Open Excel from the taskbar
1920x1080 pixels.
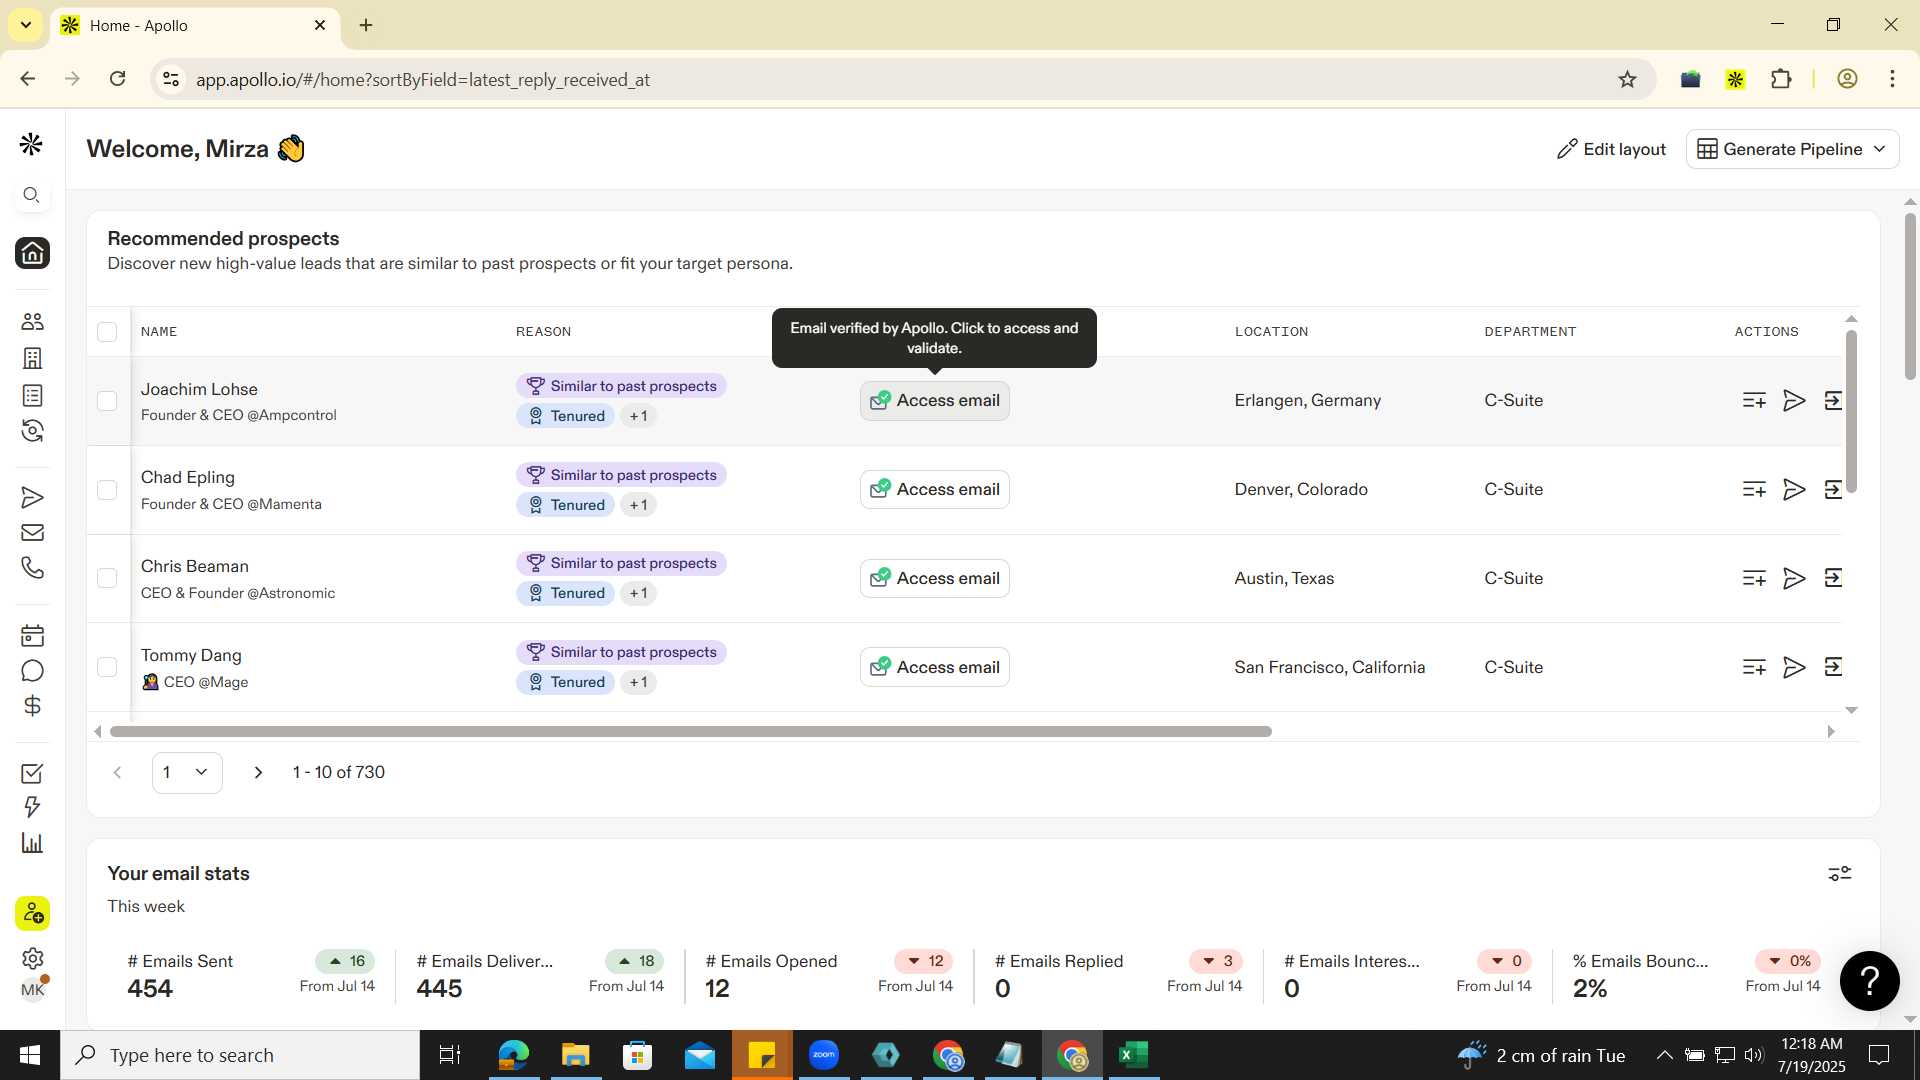1133,1055
